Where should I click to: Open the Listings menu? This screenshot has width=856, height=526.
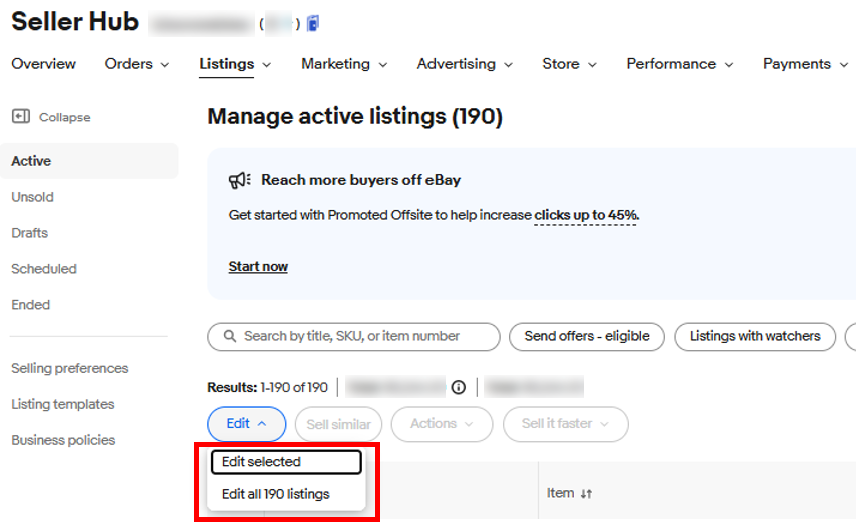235,64
